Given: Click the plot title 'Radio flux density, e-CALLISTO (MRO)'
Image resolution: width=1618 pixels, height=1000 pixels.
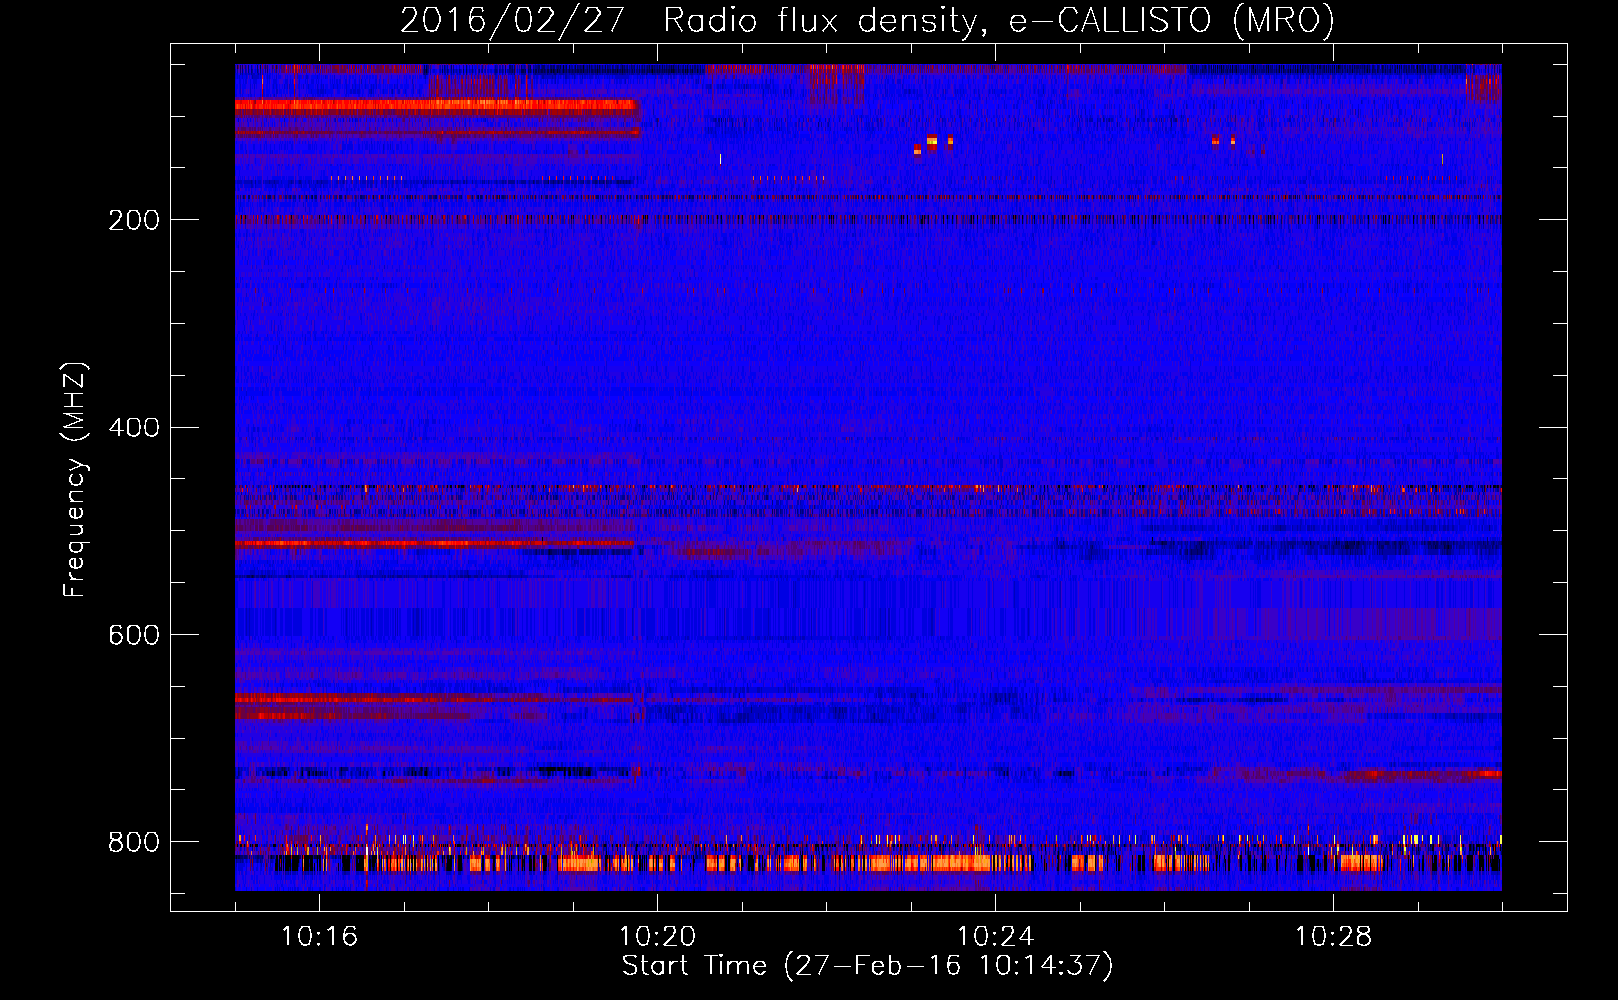Looking at the screenshot, I should tap(999, 21).
